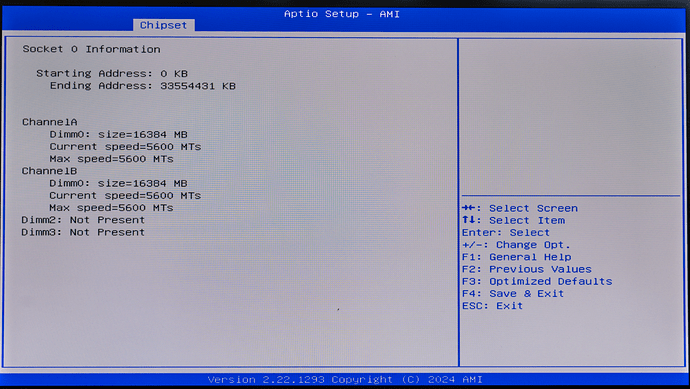
Task: Click the Select Item help line
Action: pyautogui.click(x=514, y=220)
